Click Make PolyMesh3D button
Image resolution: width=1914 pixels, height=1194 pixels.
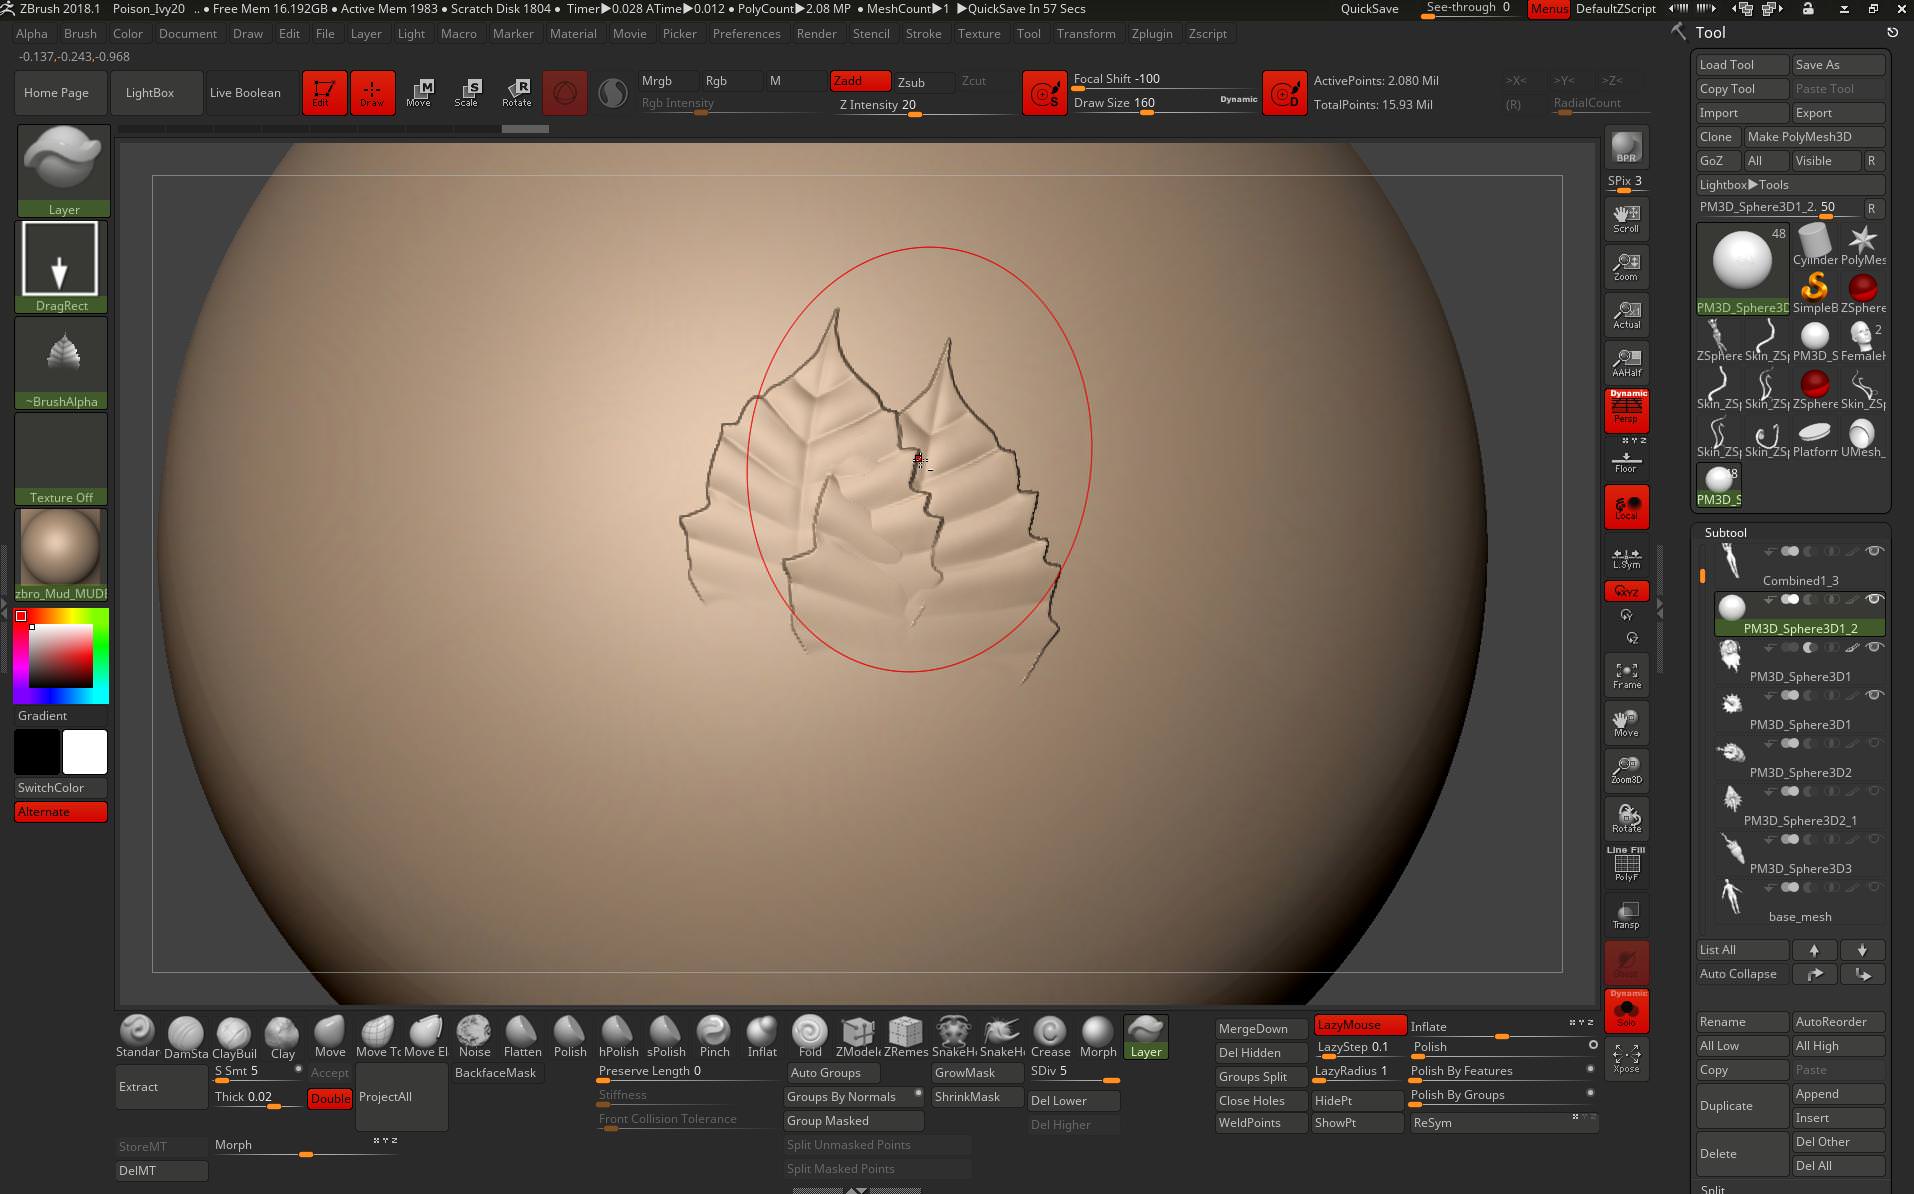(1814, 137)
